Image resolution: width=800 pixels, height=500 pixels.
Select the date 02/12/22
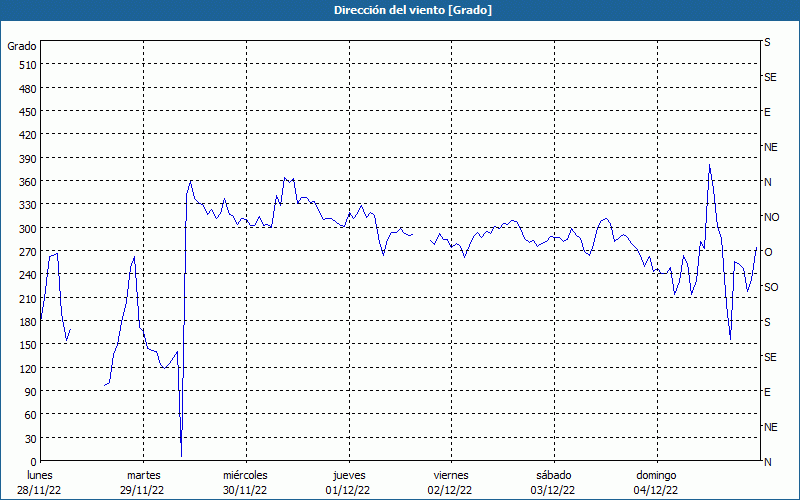pos(451,490)
